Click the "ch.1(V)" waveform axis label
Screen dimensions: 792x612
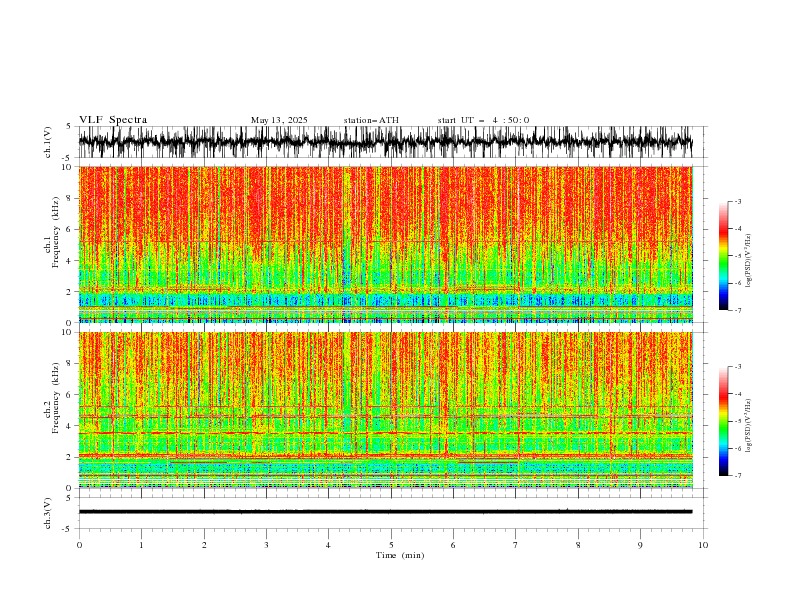[48, 142]
